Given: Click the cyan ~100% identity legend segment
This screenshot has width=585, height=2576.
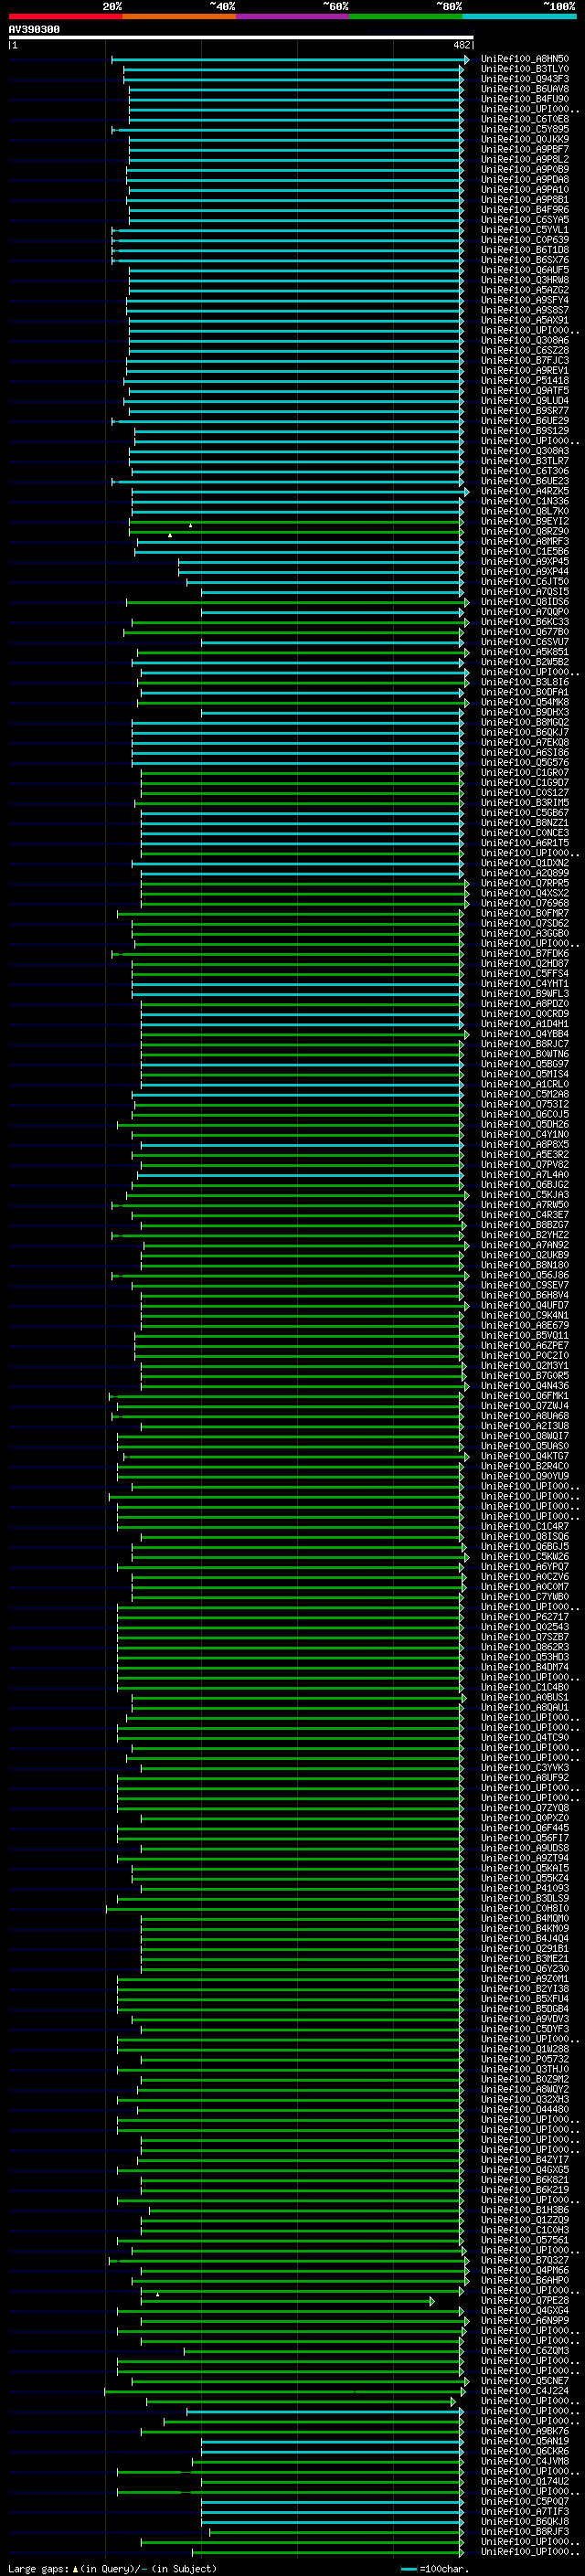Looking at the screenshot, I should [520, 16].
